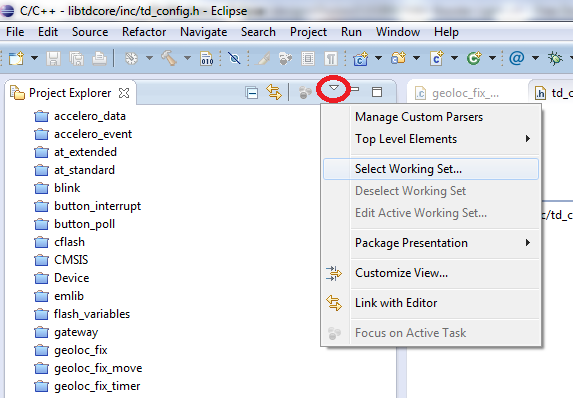Screen dimensions: 573x398
Task: Open the dropdown beside the build configuration icon
Action: pos(149,58)
